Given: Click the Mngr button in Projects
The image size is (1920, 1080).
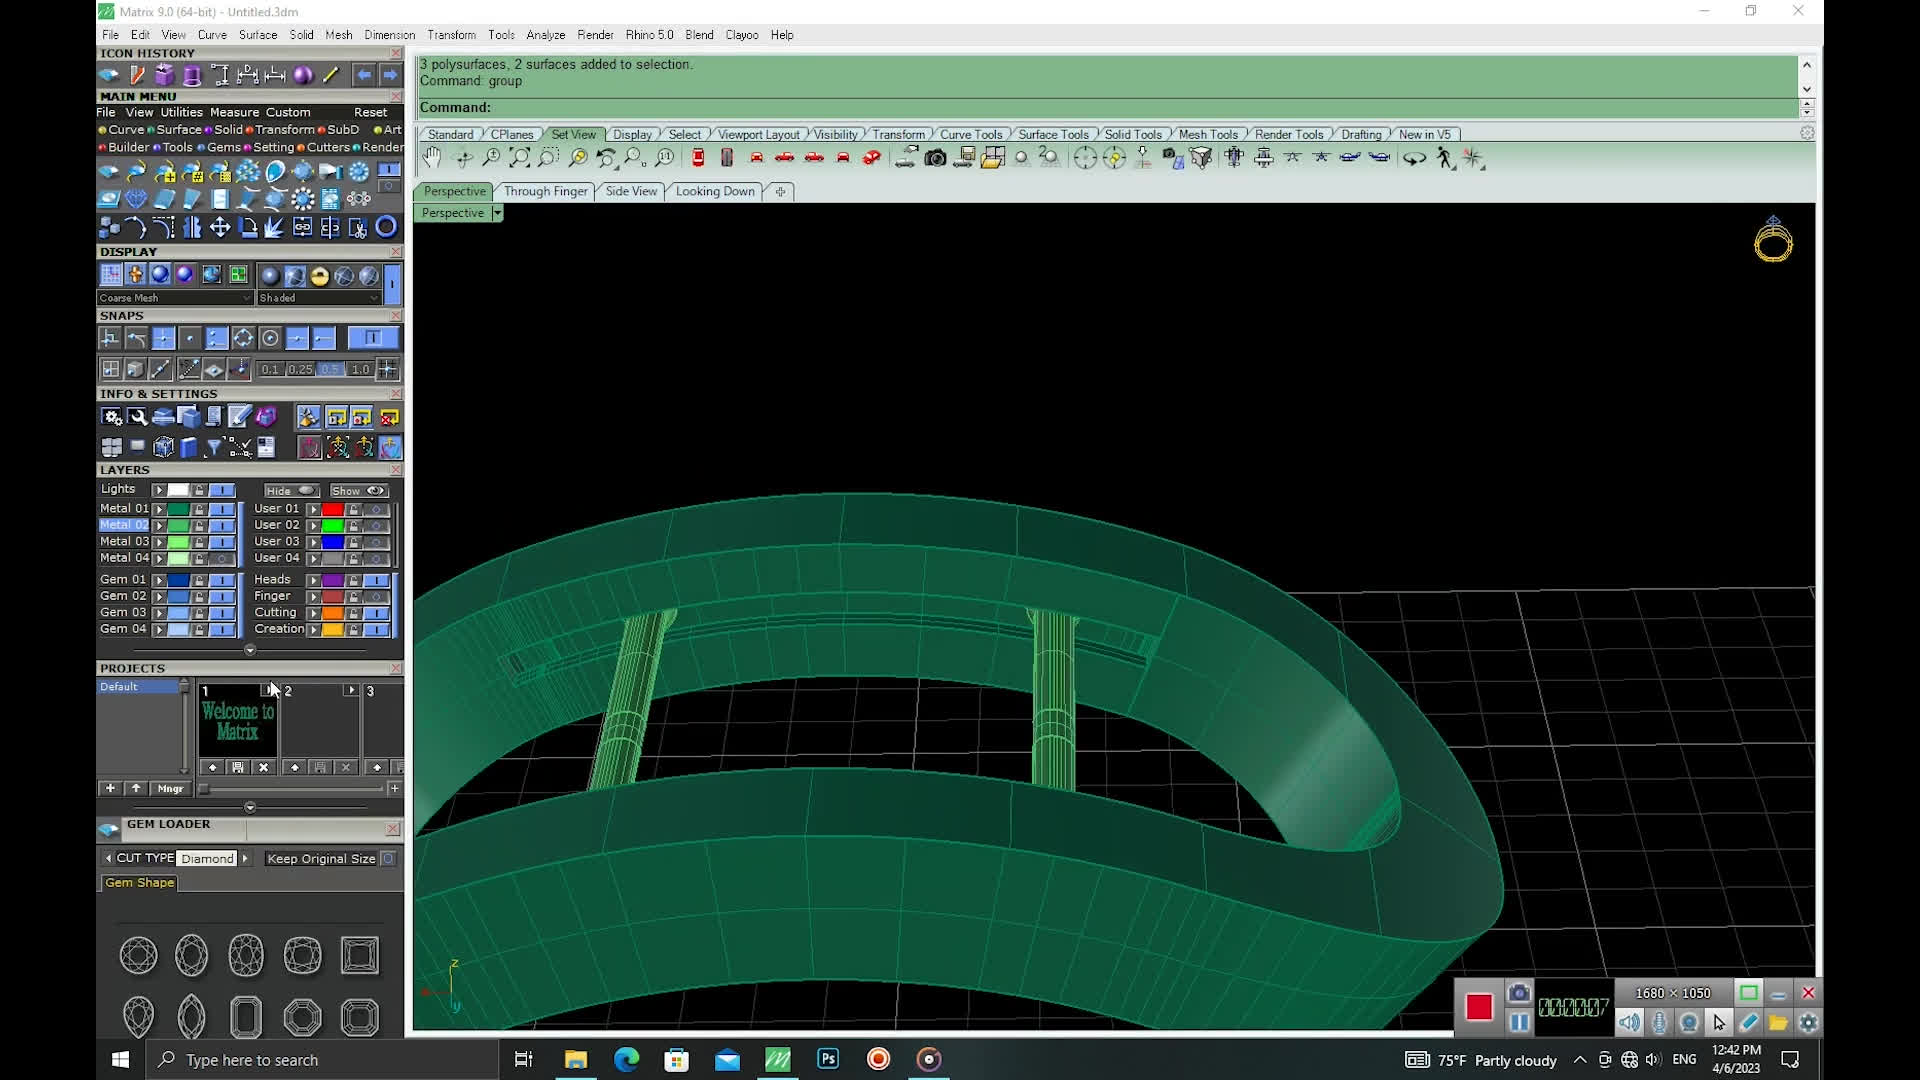Looking at the screenshot, I should click(x=170, y=788).
